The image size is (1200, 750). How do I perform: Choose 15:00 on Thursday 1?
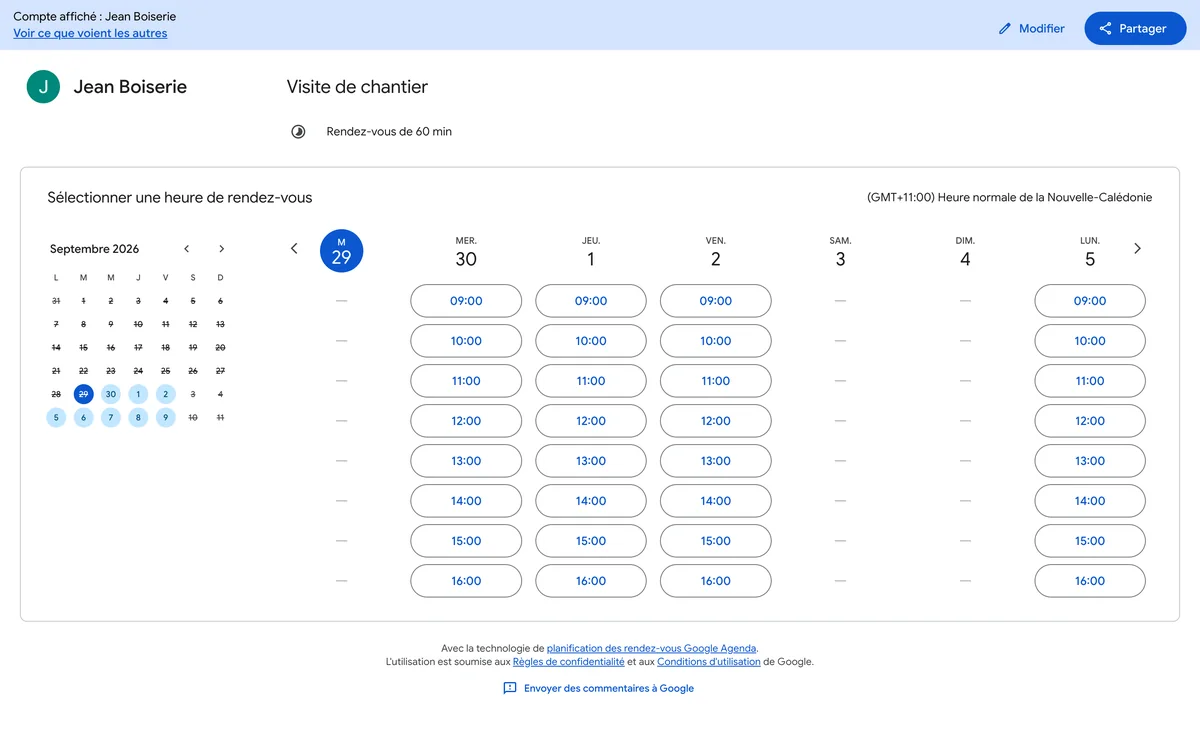591,541
